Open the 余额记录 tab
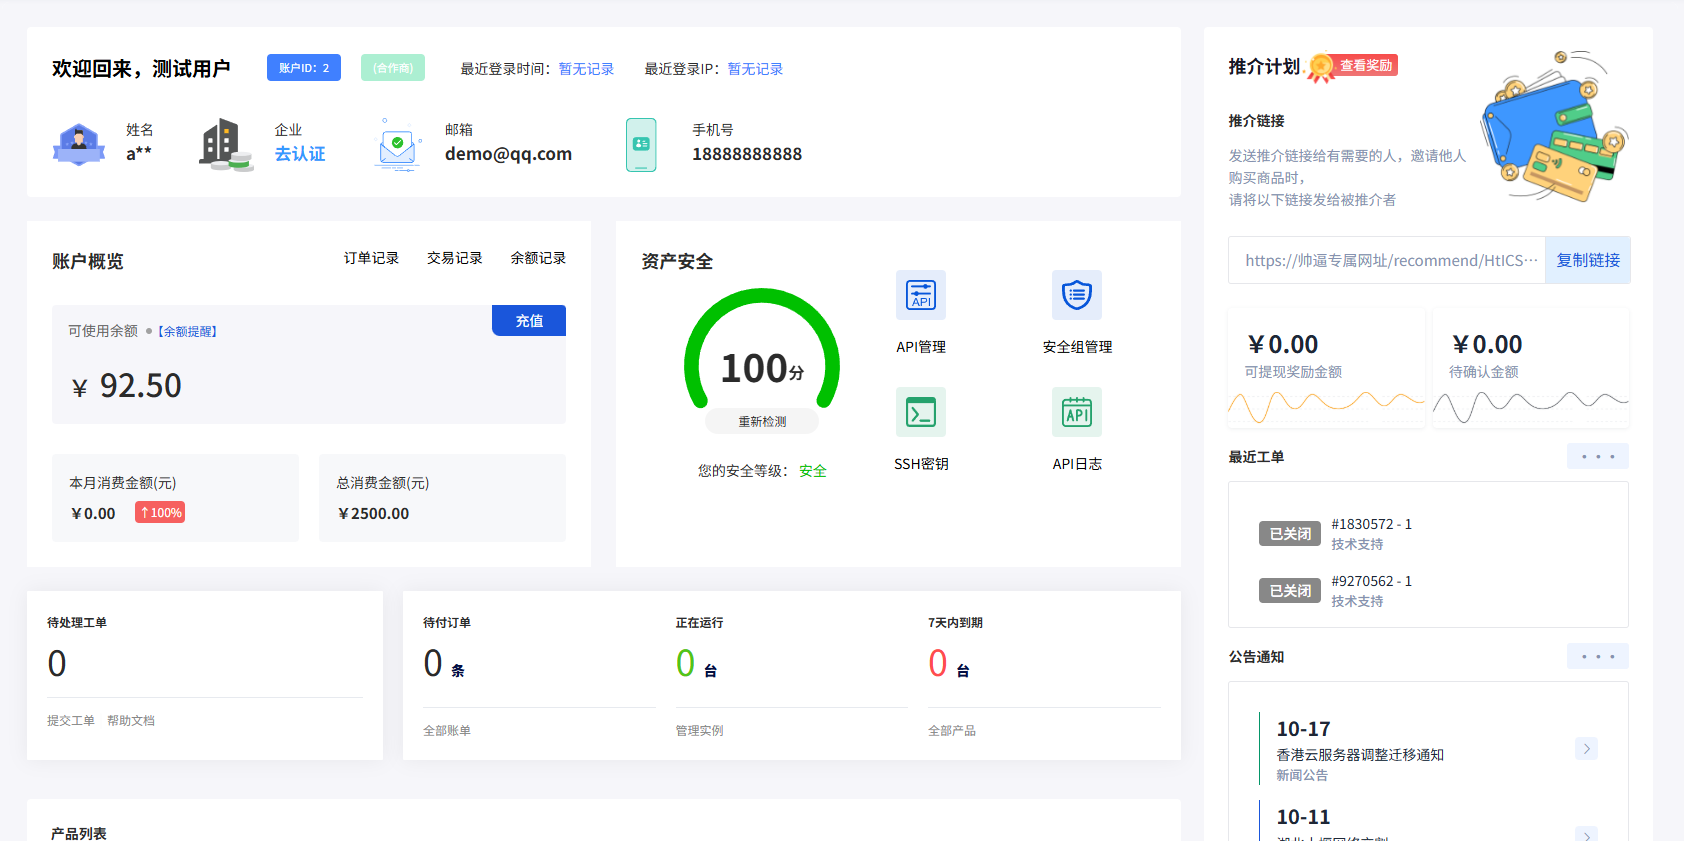 coord(538,258)
